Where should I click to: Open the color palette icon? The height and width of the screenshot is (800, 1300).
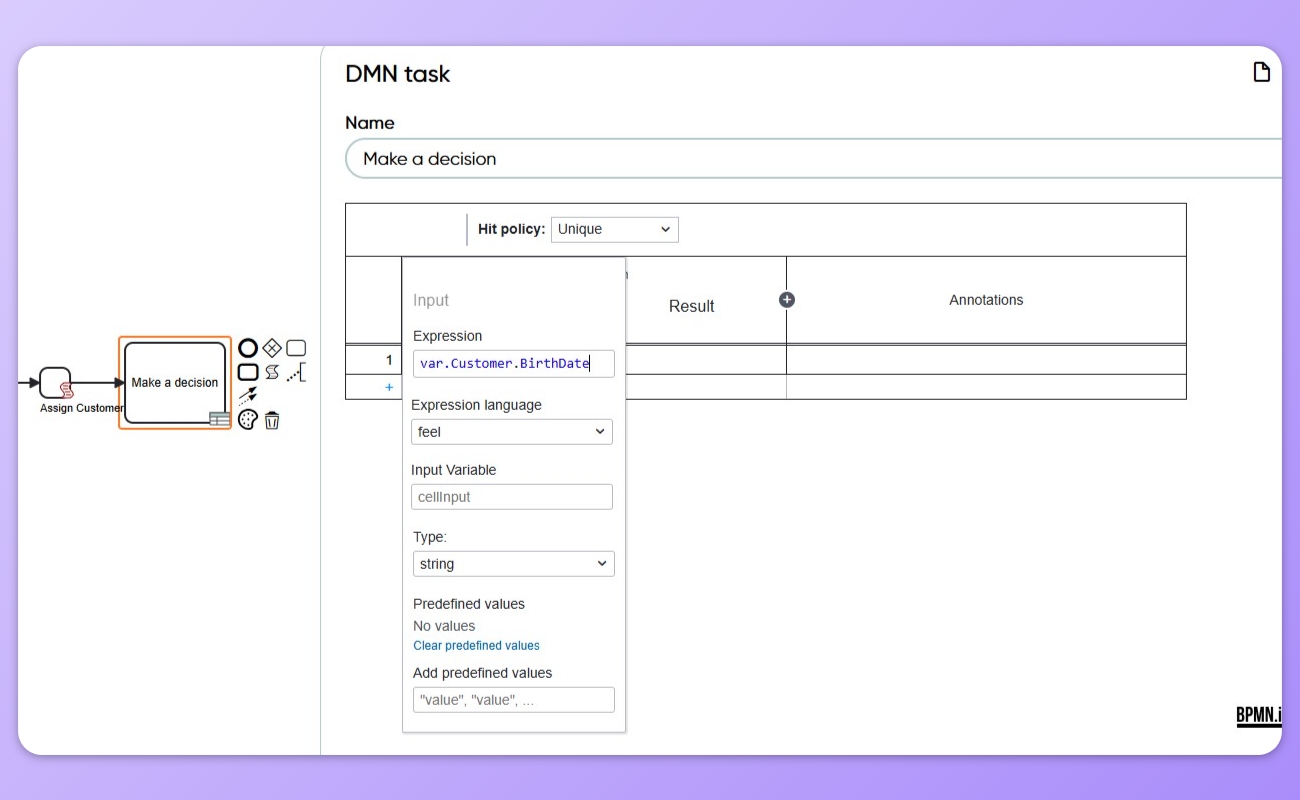pyautogui.click(x=247, y=419)
